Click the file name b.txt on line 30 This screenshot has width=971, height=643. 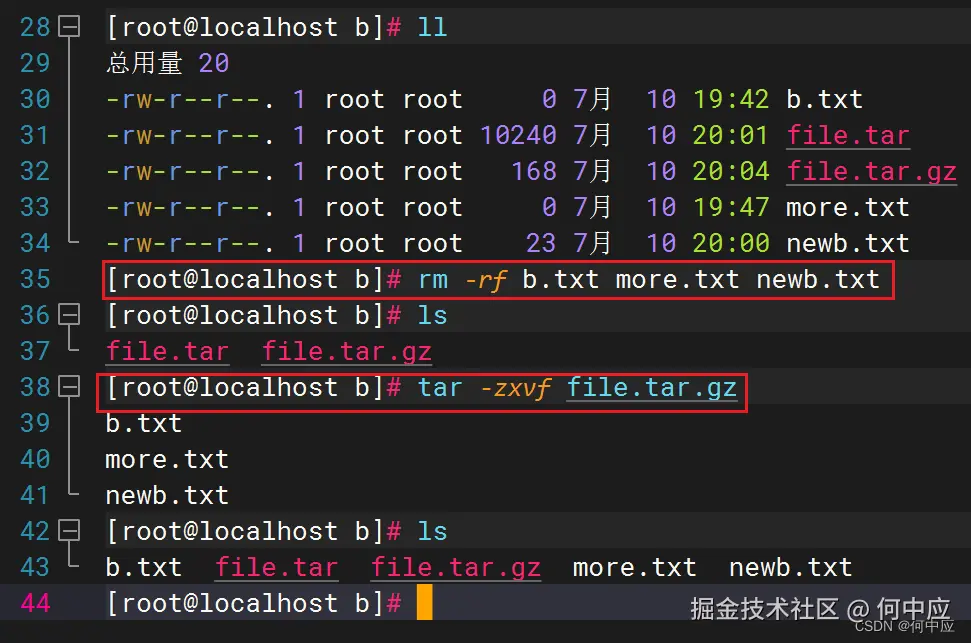pos(824,99)
